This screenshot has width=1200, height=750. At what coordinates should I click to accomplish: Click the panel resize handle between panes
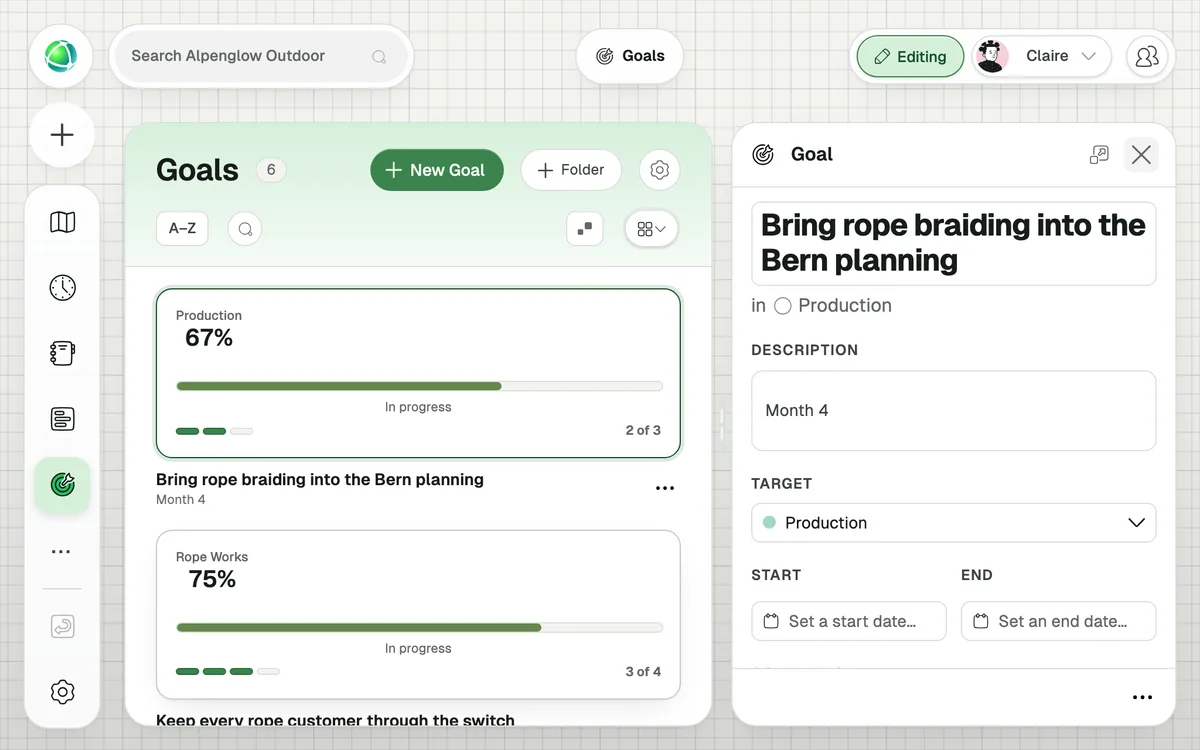coord(721,424)
